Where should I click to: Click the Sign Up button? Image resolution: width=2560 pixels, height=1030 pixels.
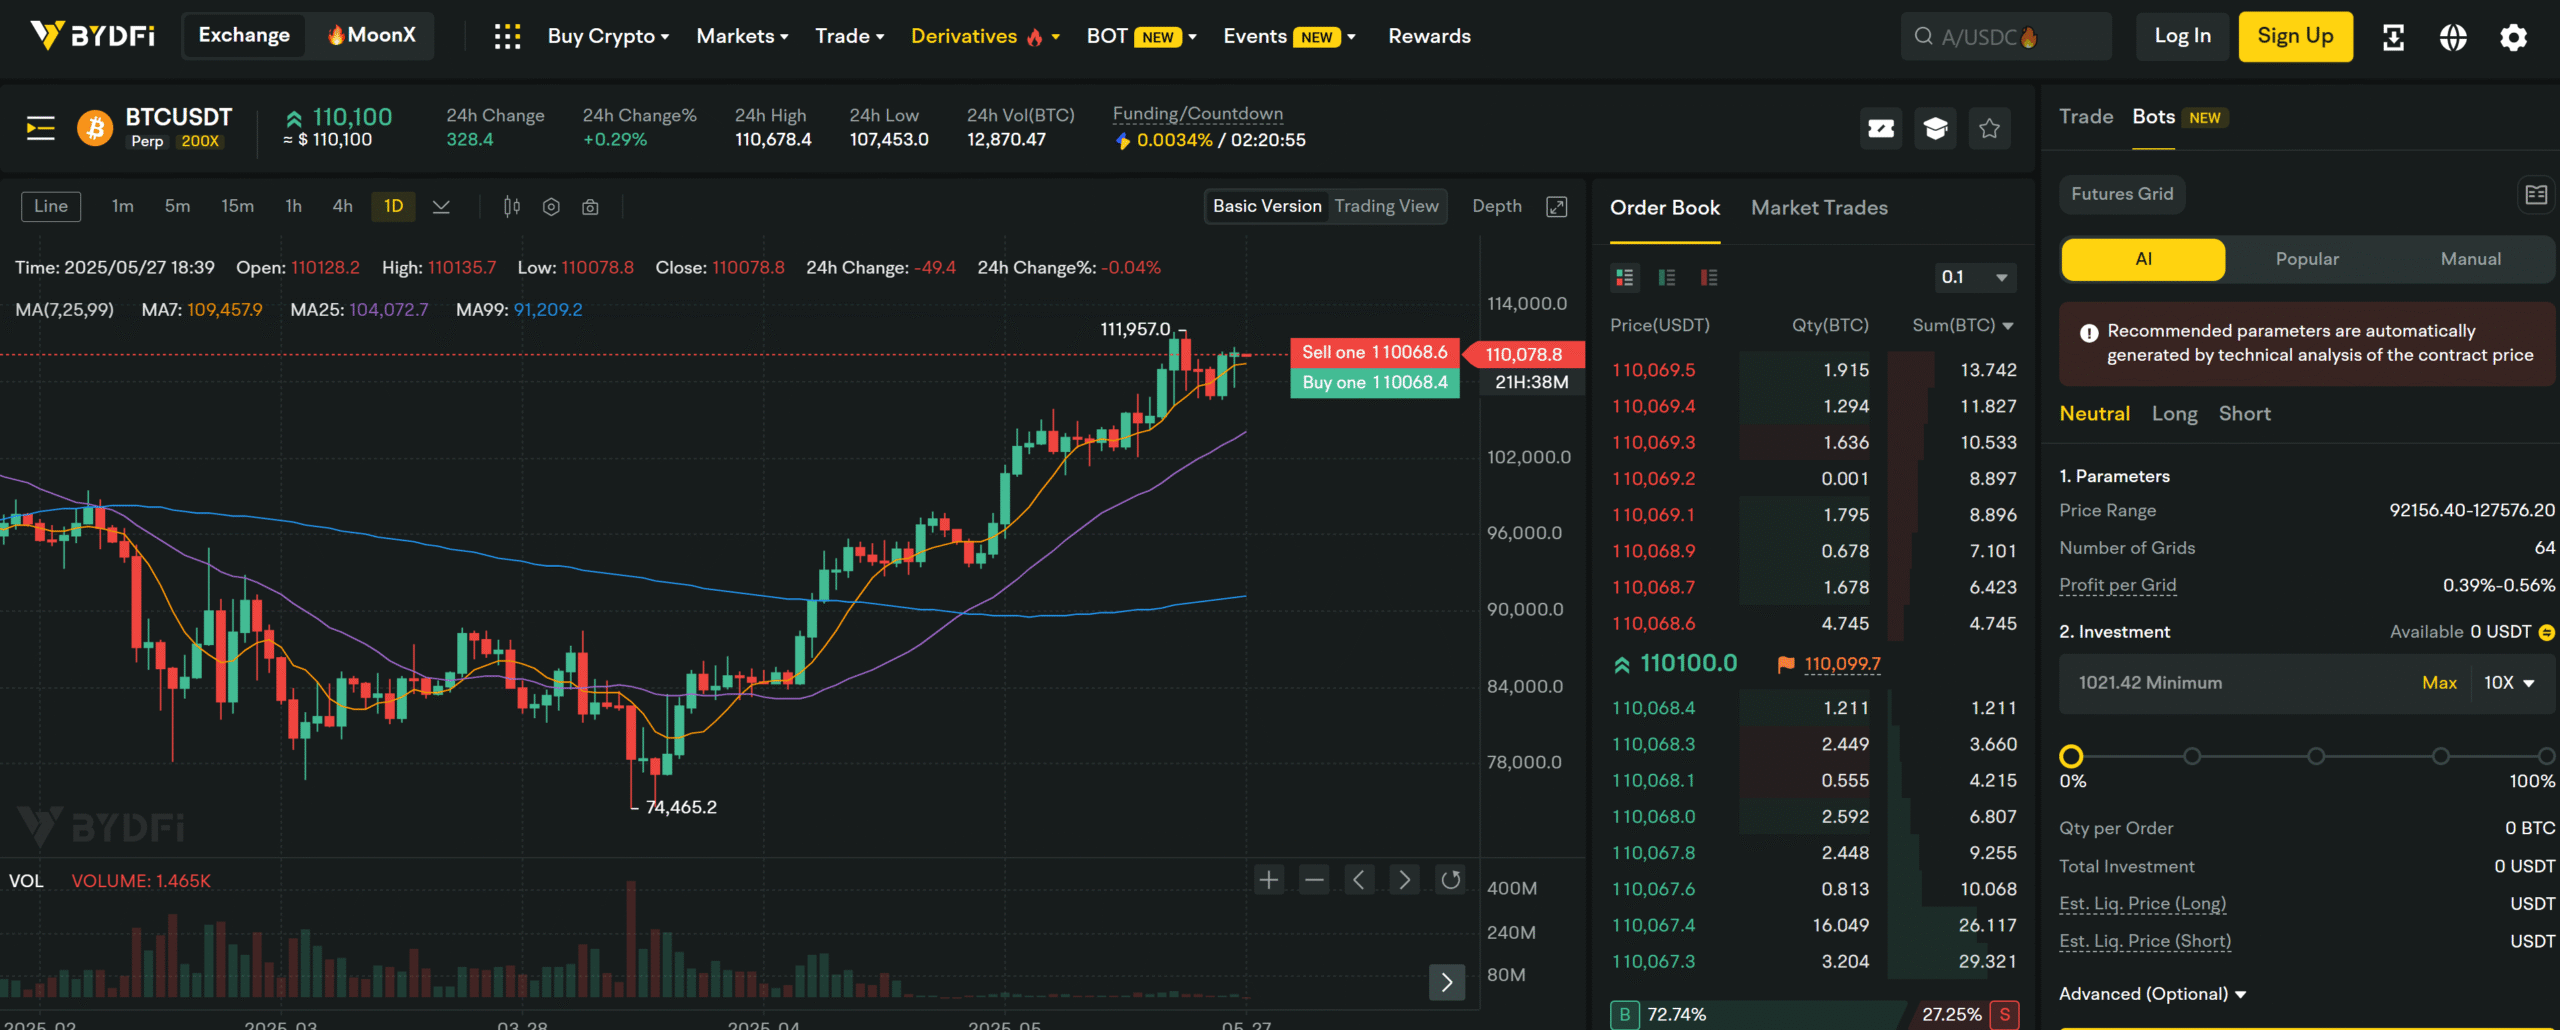pyautogui.click(x=2296, y=37)
